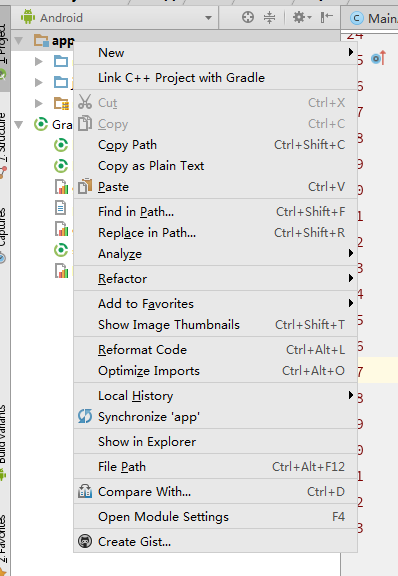Expand the third folder under app
The image size is (398, 576).
click(x=39, y=103)
